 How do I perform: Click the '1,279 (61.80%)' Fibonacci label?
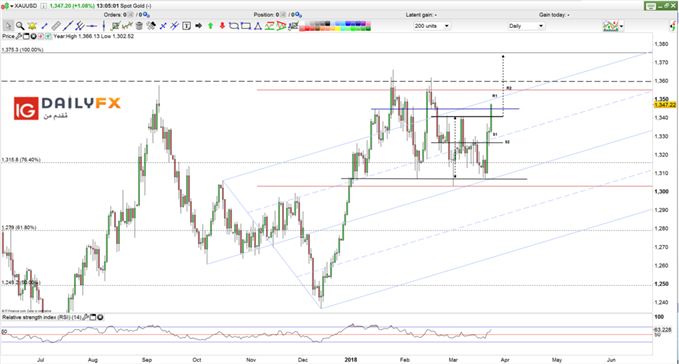[x=19, y=227]
